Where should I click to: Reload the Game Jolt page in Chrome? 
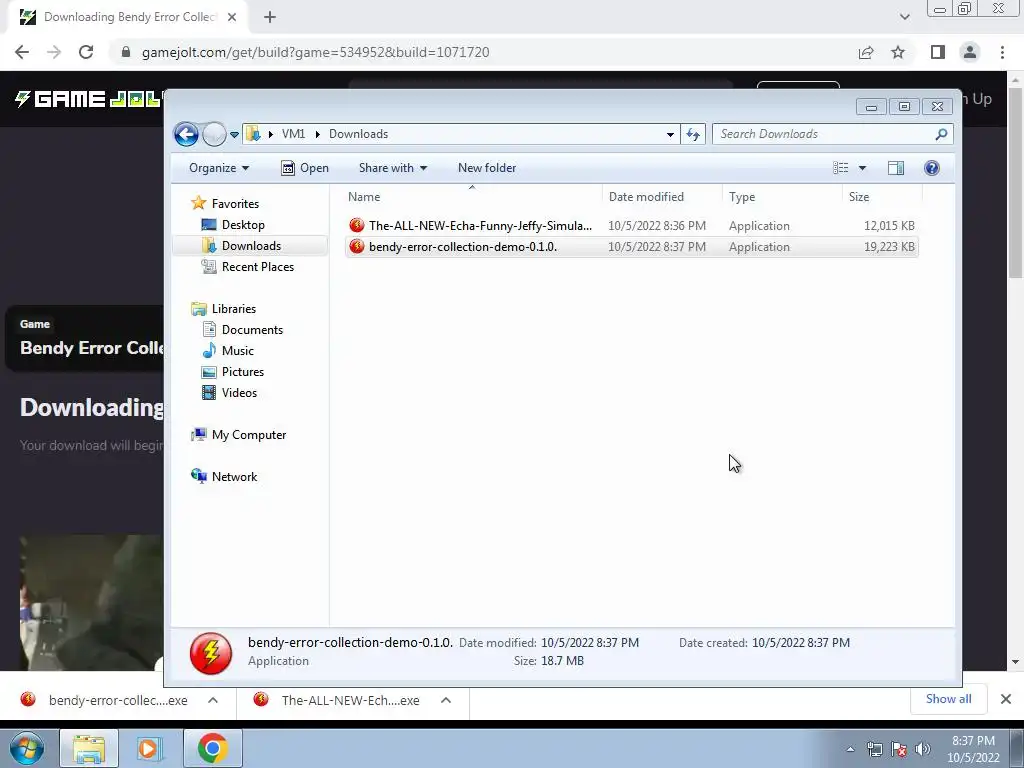(x=86, y=52)
